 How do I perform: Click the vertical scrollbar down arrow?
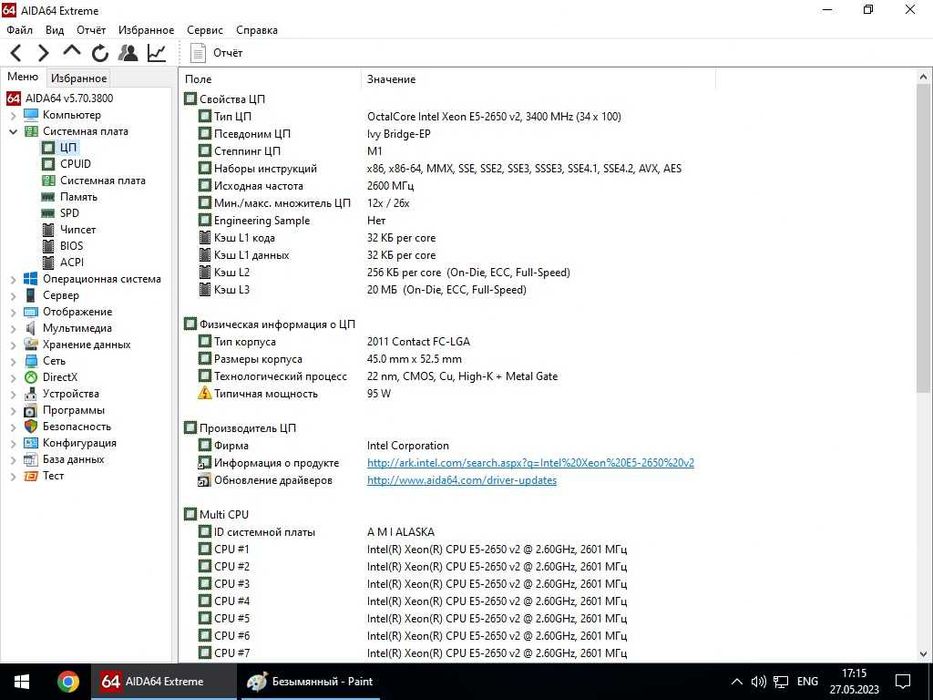click(923, 655)
